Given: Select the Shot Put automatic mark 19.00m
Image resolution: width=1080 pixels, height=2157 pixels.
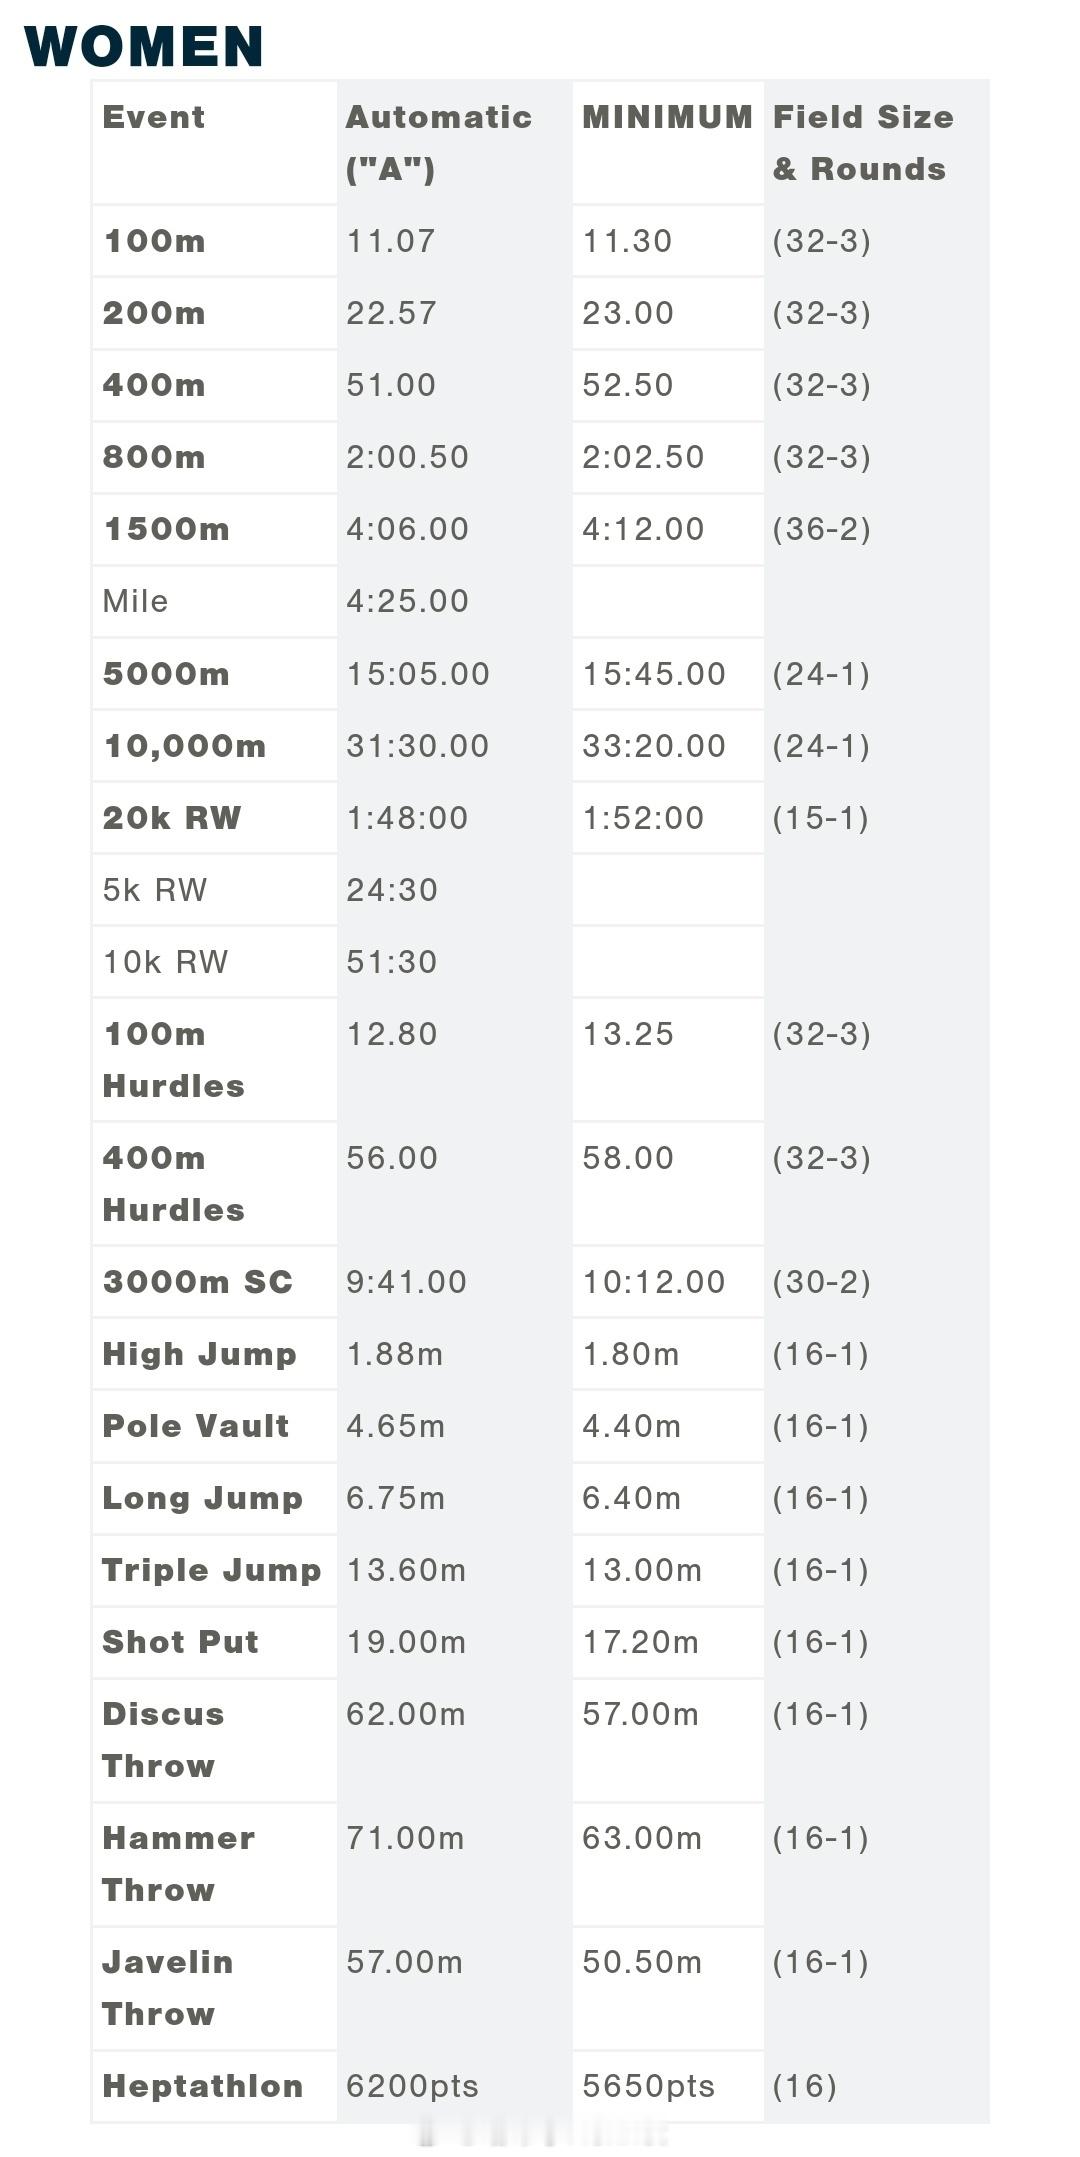Looking at the screenshot, I should point(406,1642).
